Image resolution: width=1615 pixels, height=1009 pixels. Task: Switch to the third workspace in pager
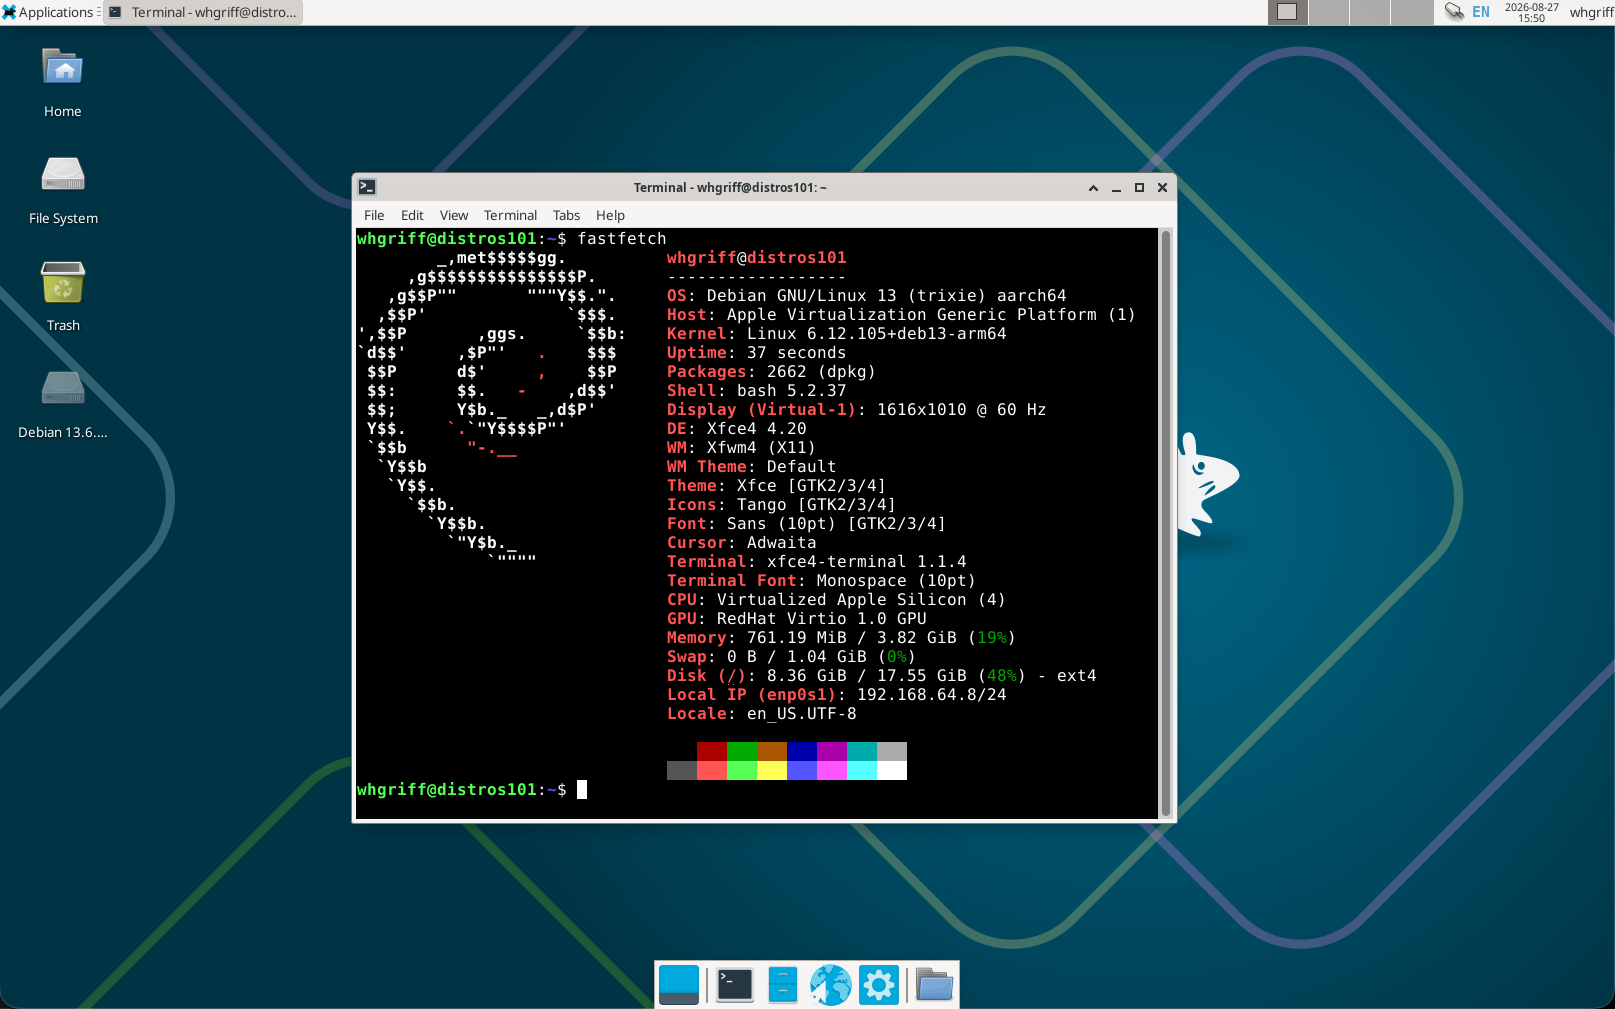pos(1370,12)
